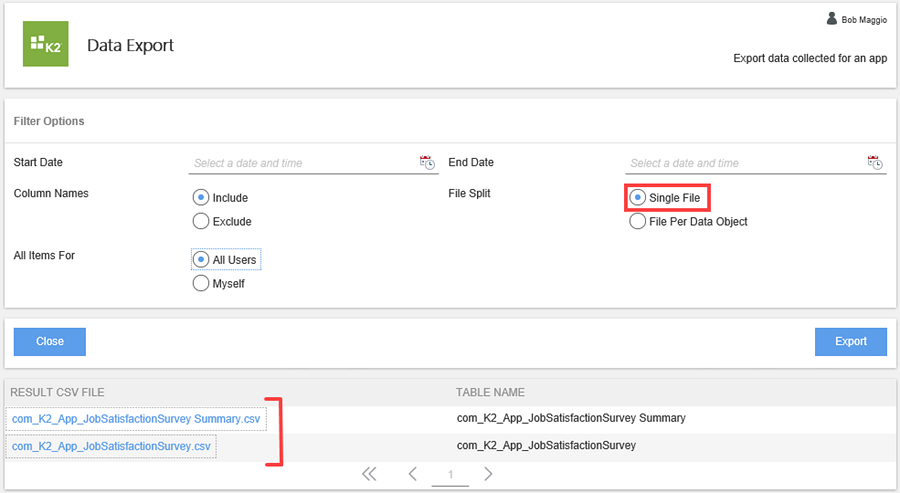
Task: Open the com_K2_App_JobSatisfactionSurvey.csv link
Action: [111, 446]
